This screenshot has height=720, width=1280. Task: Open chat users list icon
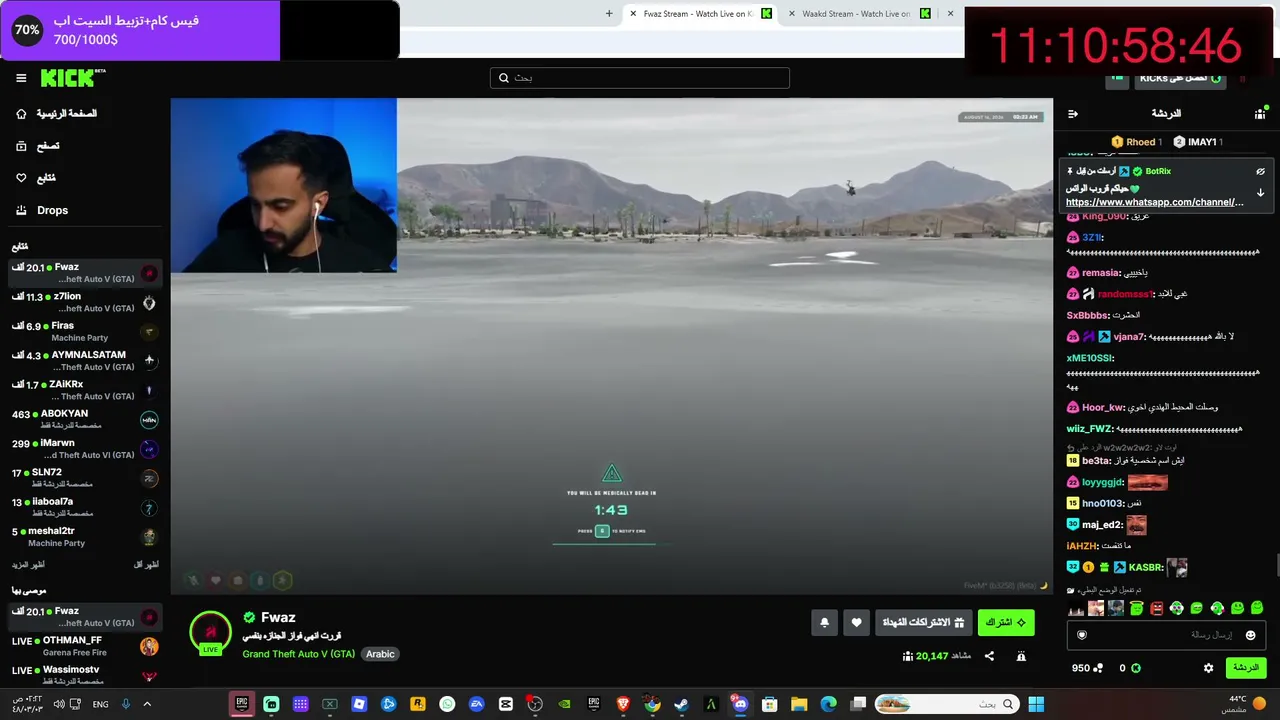click(x=1260, y=114)
